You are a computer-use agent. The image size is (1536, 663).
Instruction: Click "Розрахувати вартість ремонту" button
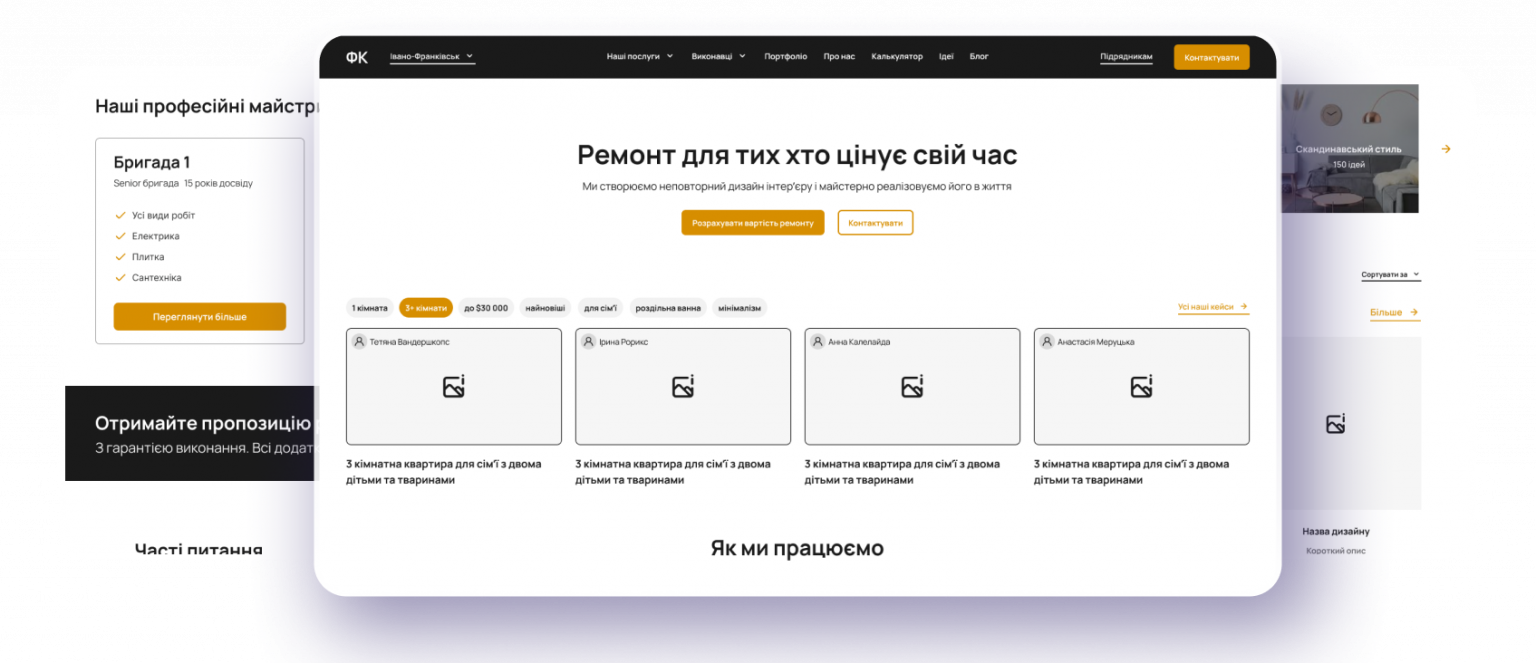tap(752, 223)
